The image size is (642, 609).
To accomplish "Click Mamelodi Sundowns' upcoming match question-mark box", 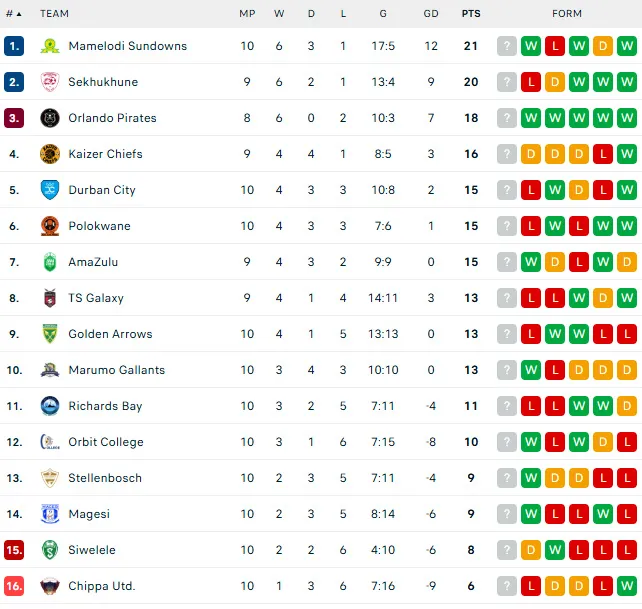I will click(507, 46).
